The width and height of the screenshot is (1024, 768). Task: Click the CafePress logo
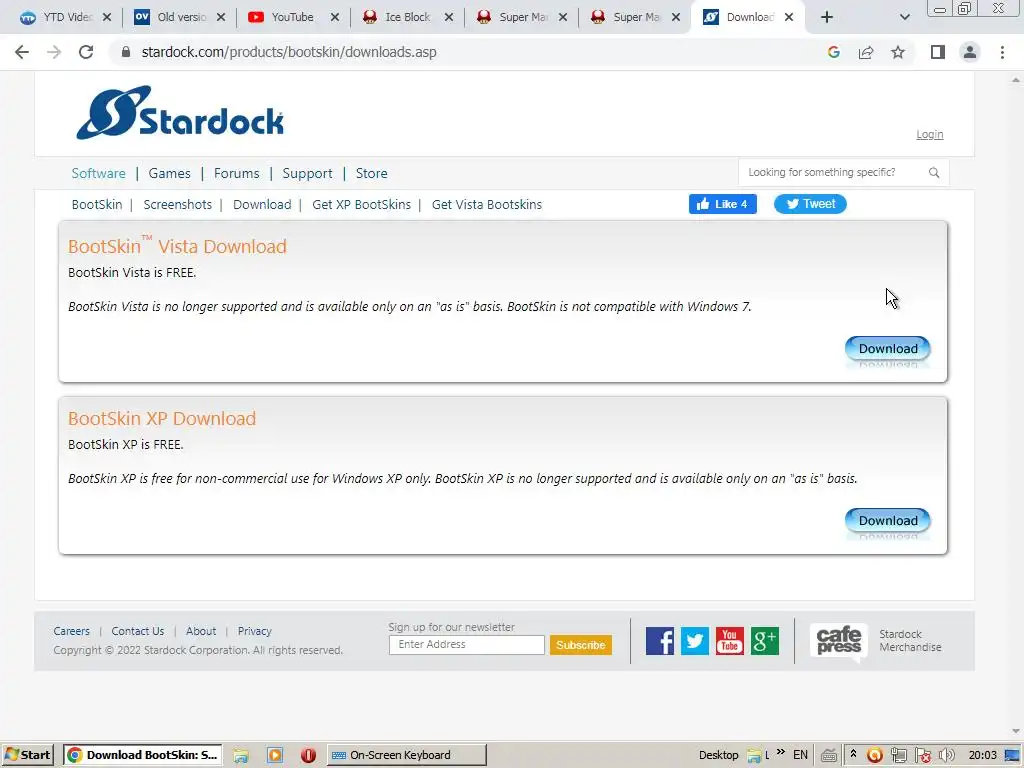click(x=839, y=642)
